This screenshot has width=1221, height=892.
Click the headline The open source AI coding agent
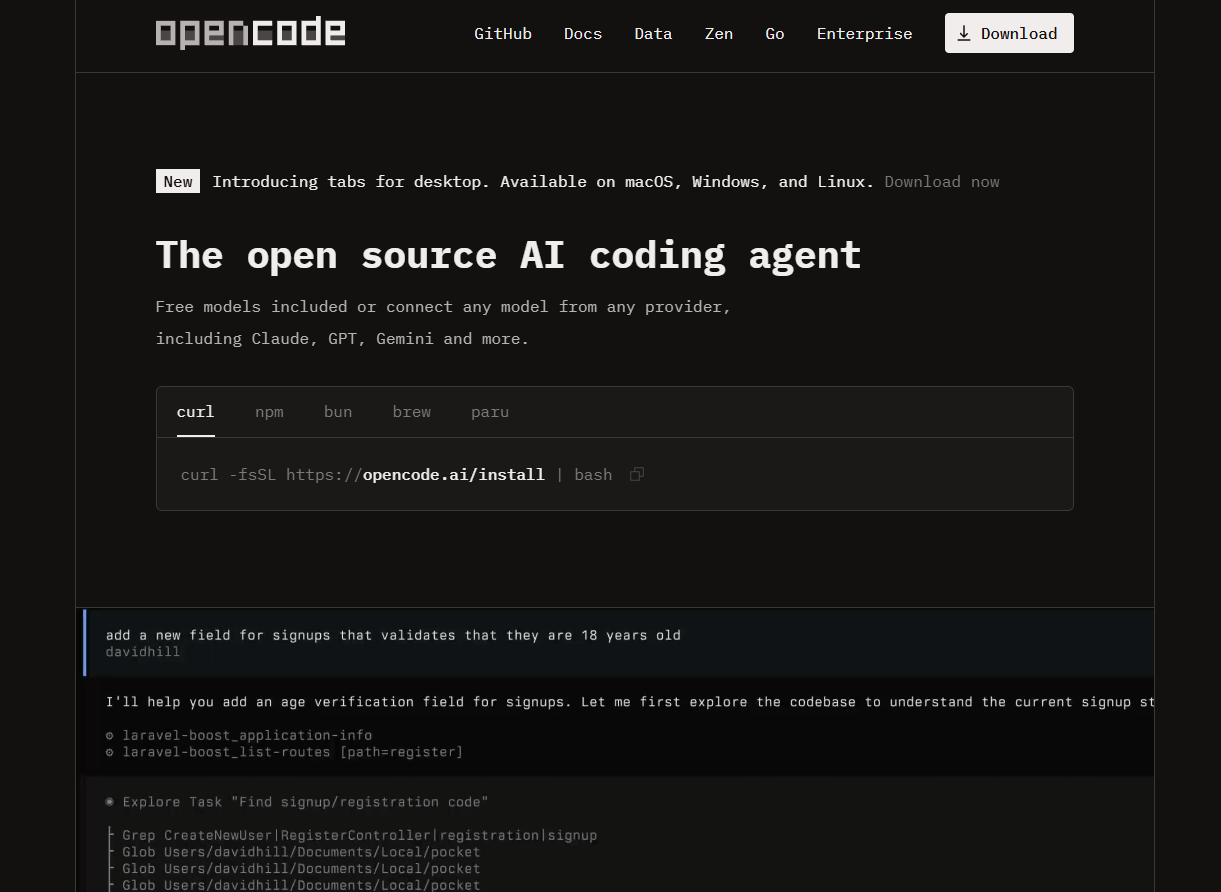point(508,254)
